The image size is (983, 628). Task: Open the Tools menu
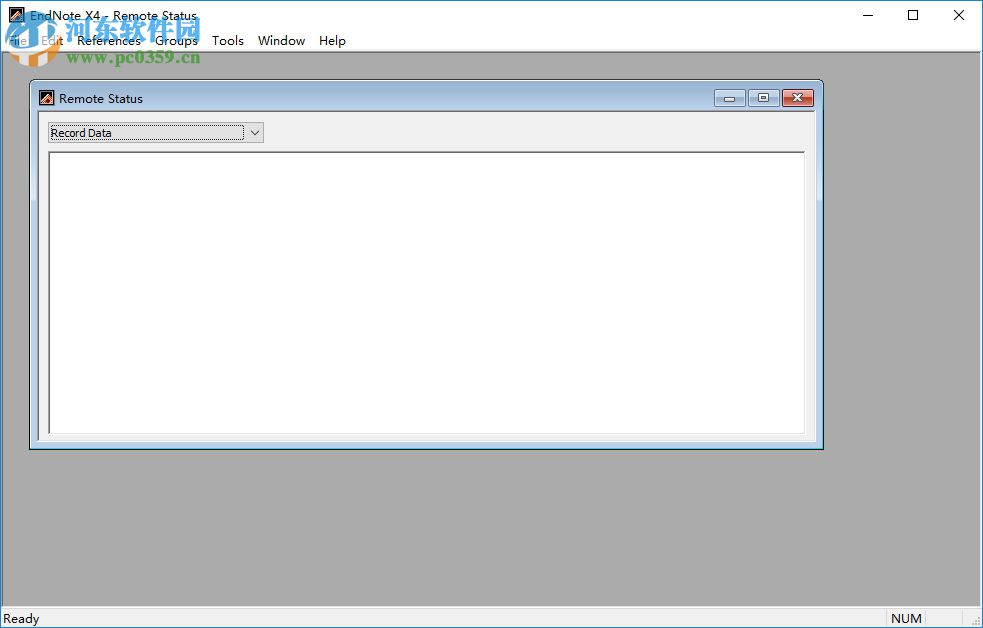click(x=227, y=41)
